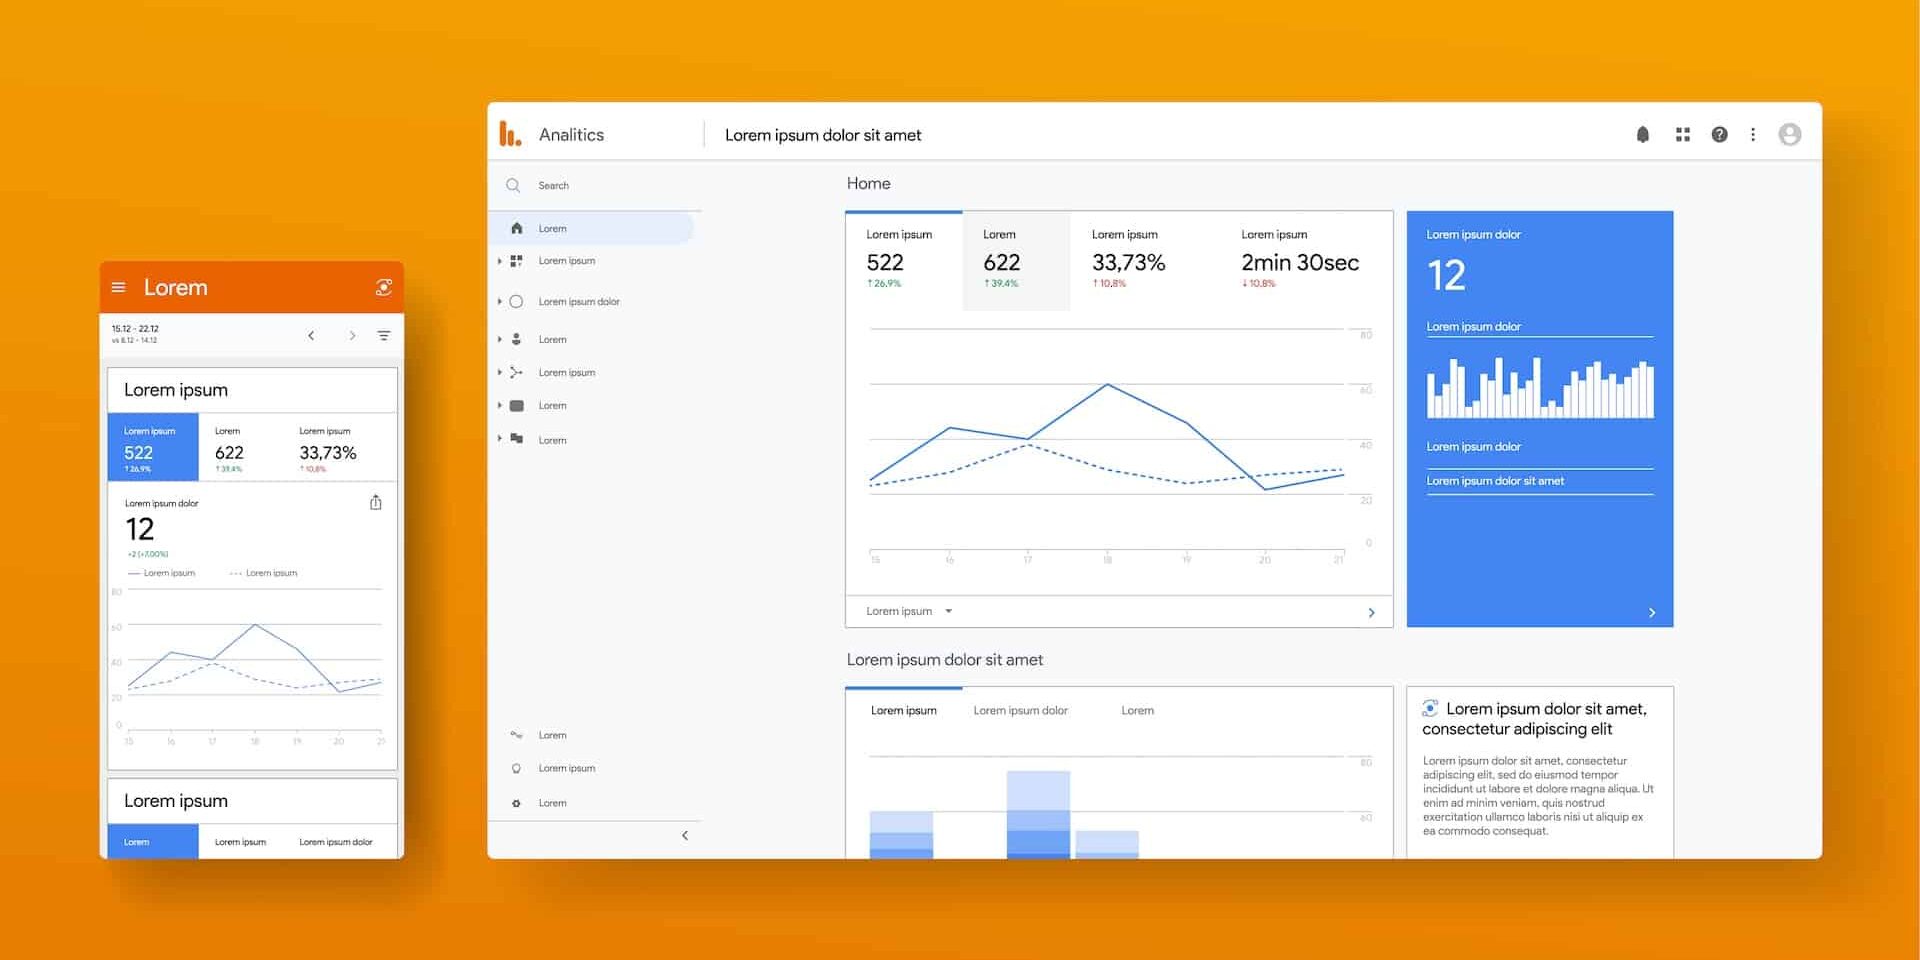Open the filter icon in the mobile date bar
The image size is (1920, 960).
coord(384,335)
